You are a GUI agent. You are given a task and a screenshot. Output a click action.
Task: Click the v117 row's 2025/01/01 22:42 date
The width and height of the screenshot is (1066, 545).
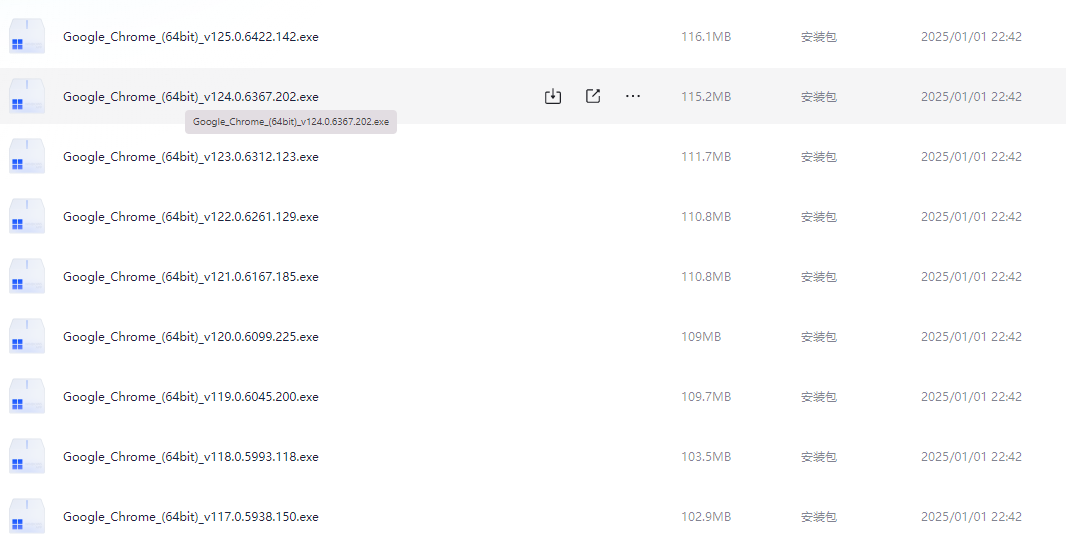(971, 517)
